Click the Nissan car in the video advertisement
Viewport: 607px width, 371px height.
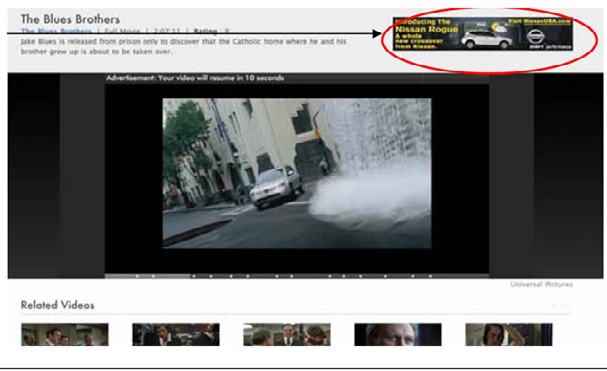(x=276, y=187)
